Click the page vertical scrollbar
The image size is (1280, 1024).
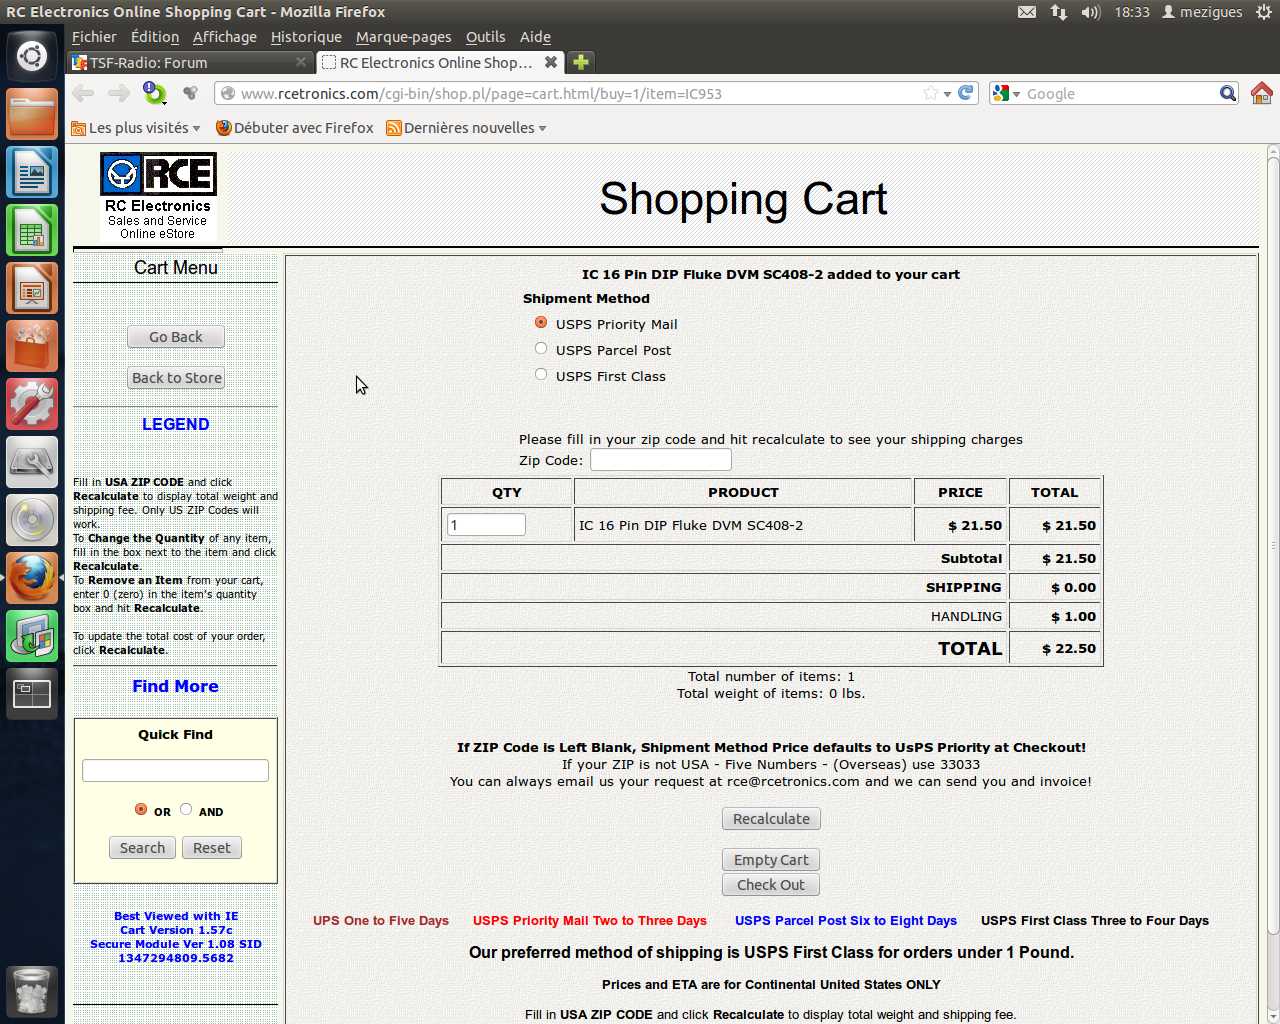coord(1273,545)
